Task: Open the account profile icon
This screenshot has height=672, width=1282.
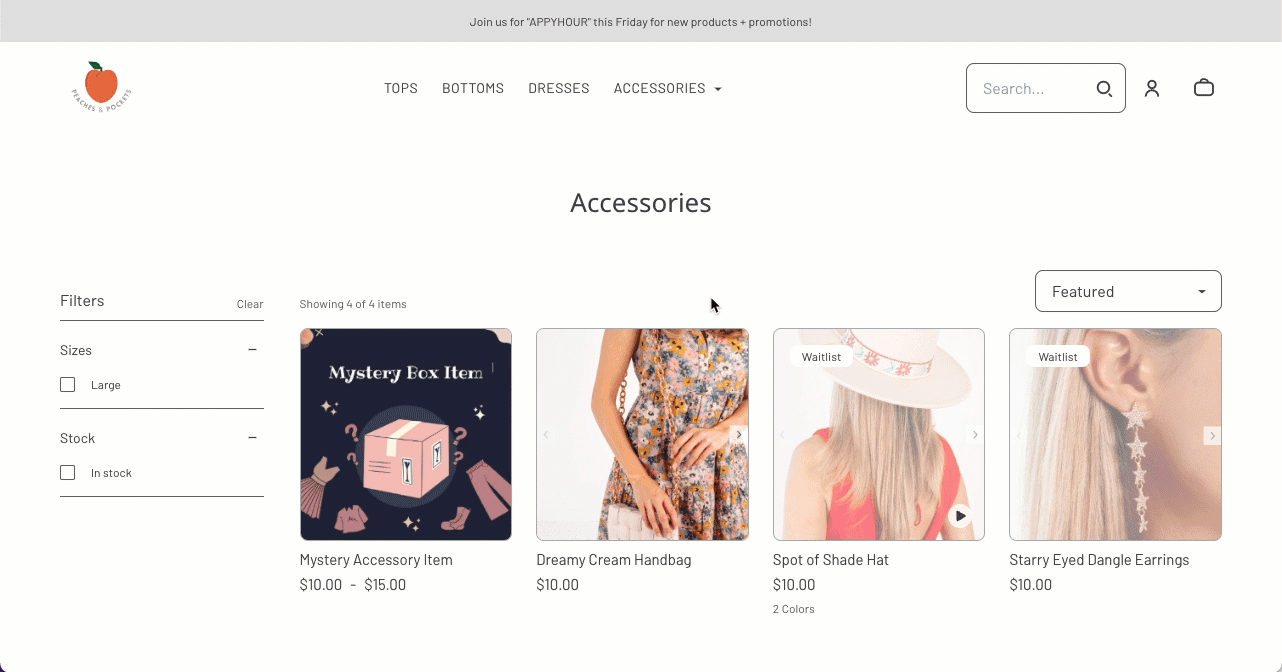Action: coord(1152,88)
